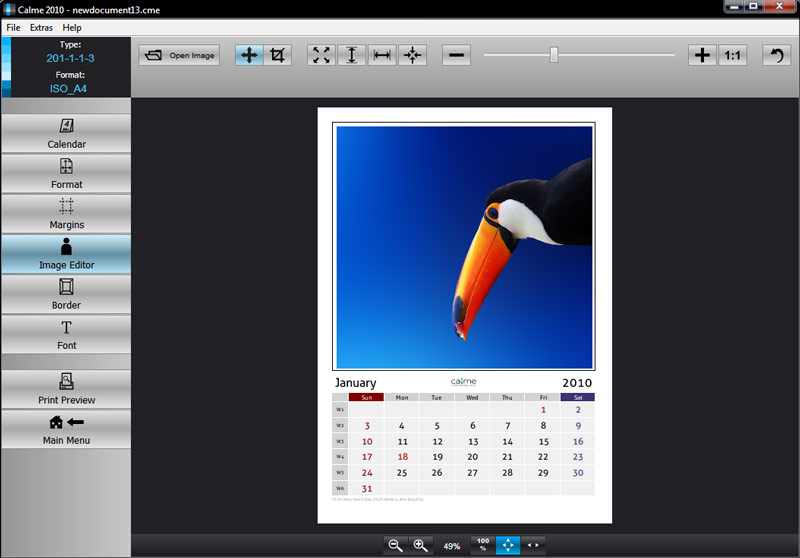The height and width of the screenshot is (558, 800).
Task: Open the File menu
Action: click(x=13, y=27)
